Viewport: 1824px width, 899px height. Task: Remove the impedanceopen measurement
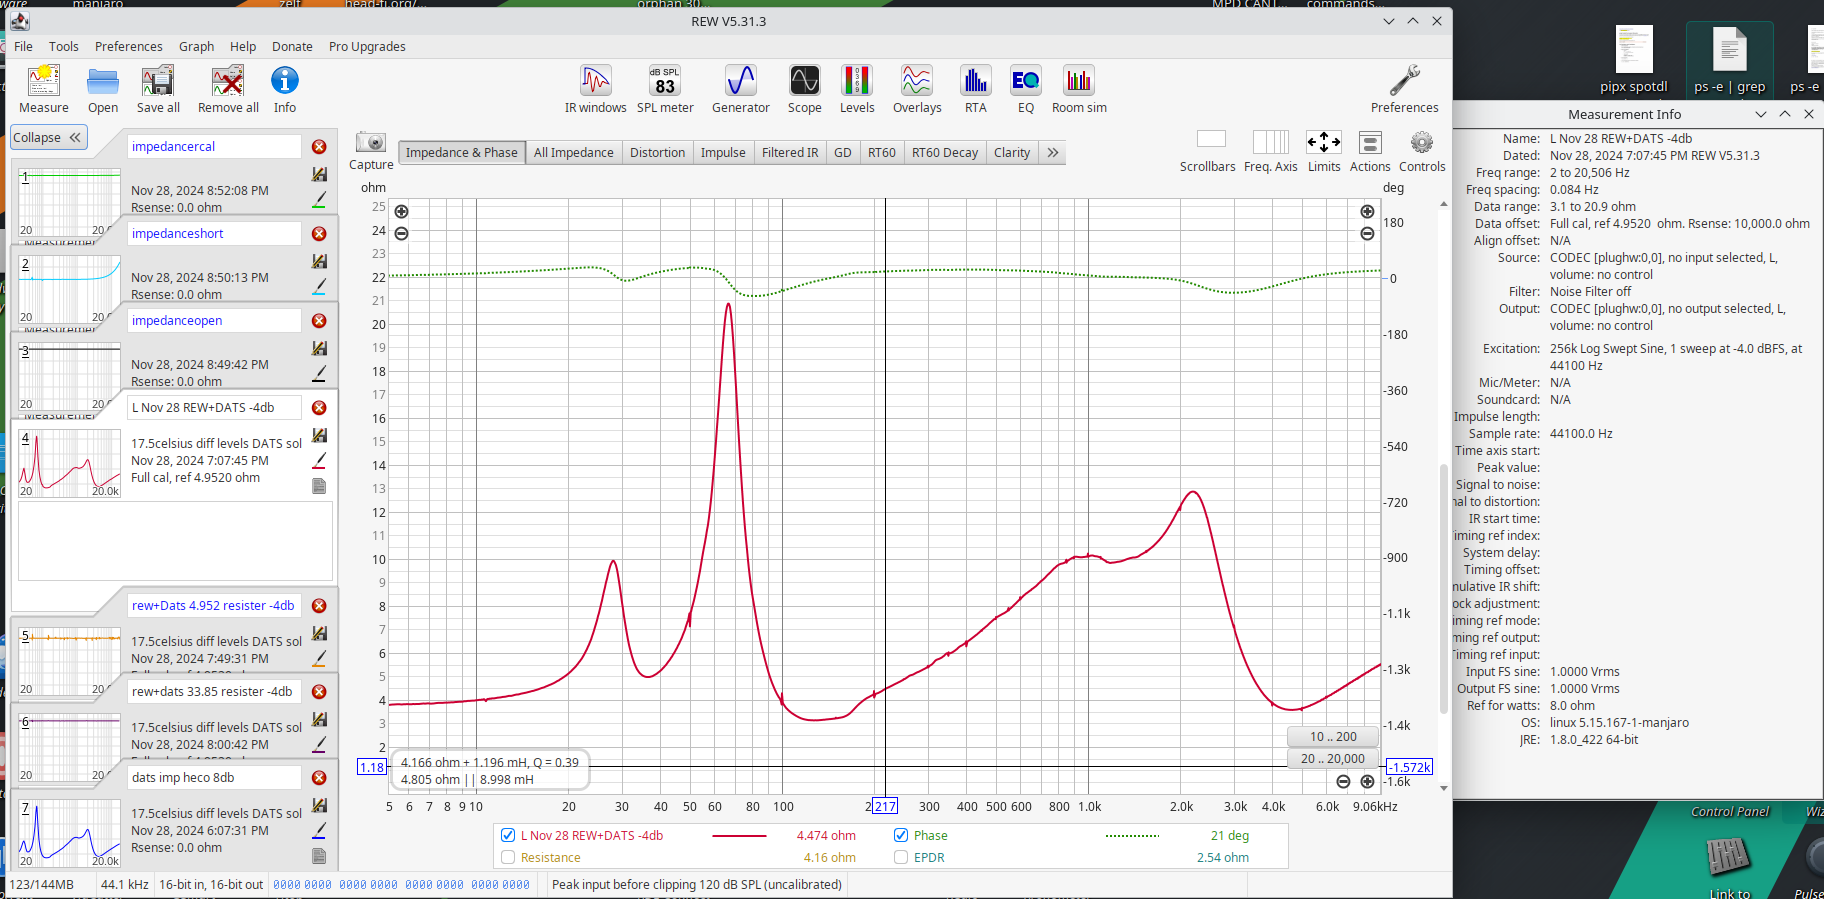(319, 321)
